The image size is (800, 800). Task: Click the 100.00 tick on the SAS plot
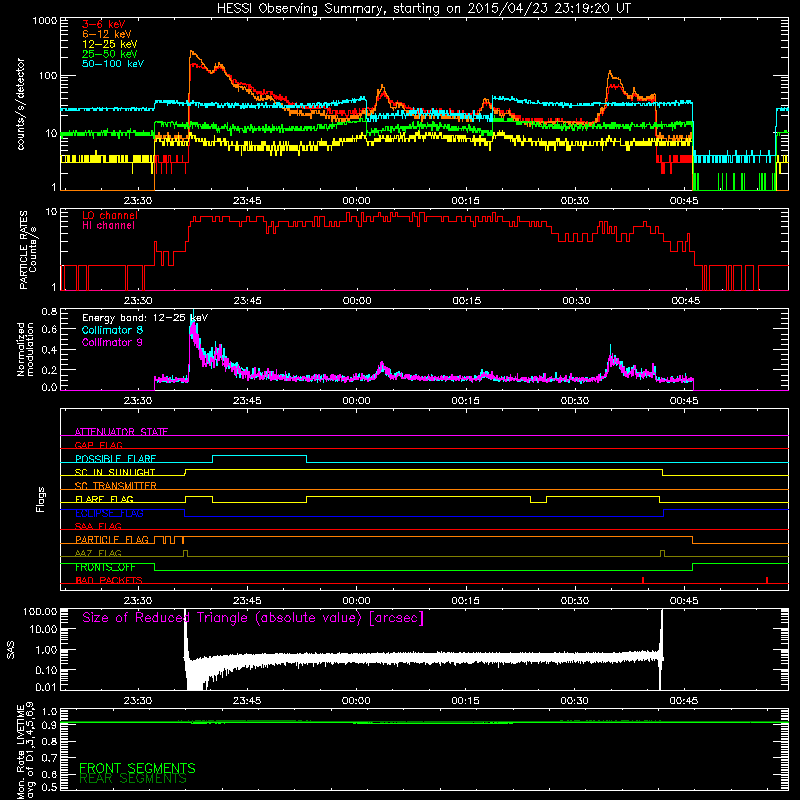pos(40,612)
